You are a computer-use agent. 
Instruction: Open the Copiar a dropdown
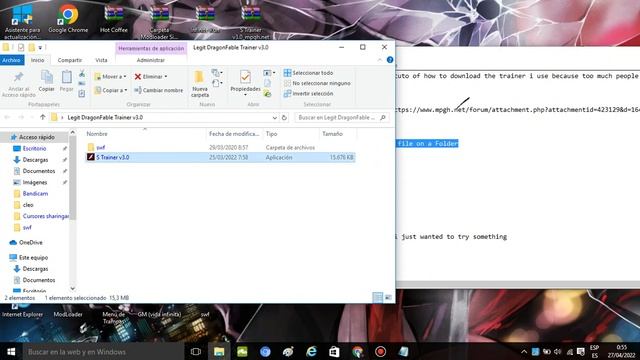click(x=111, y=90)
